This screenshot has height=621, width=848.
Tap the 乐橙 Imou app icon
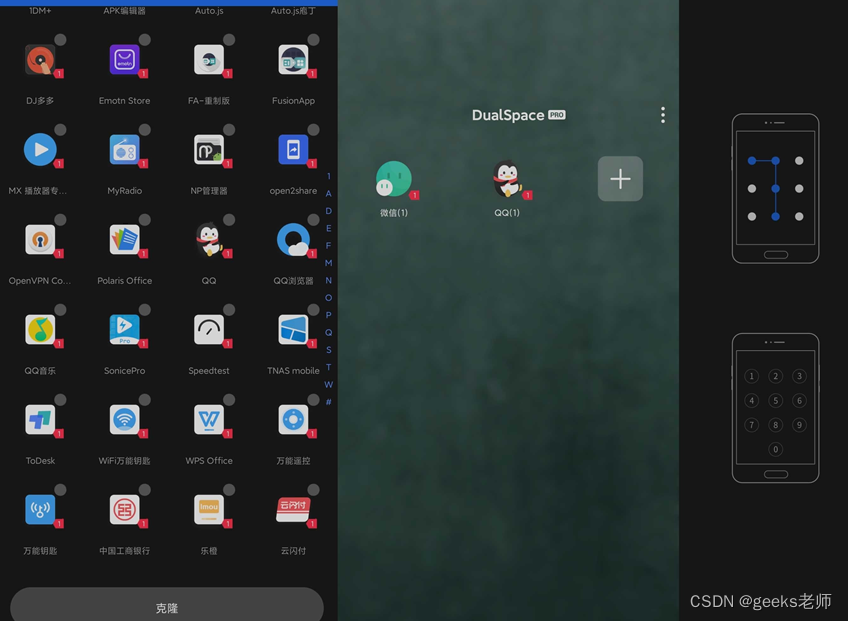pyautogui.click(x=209, y=509)
